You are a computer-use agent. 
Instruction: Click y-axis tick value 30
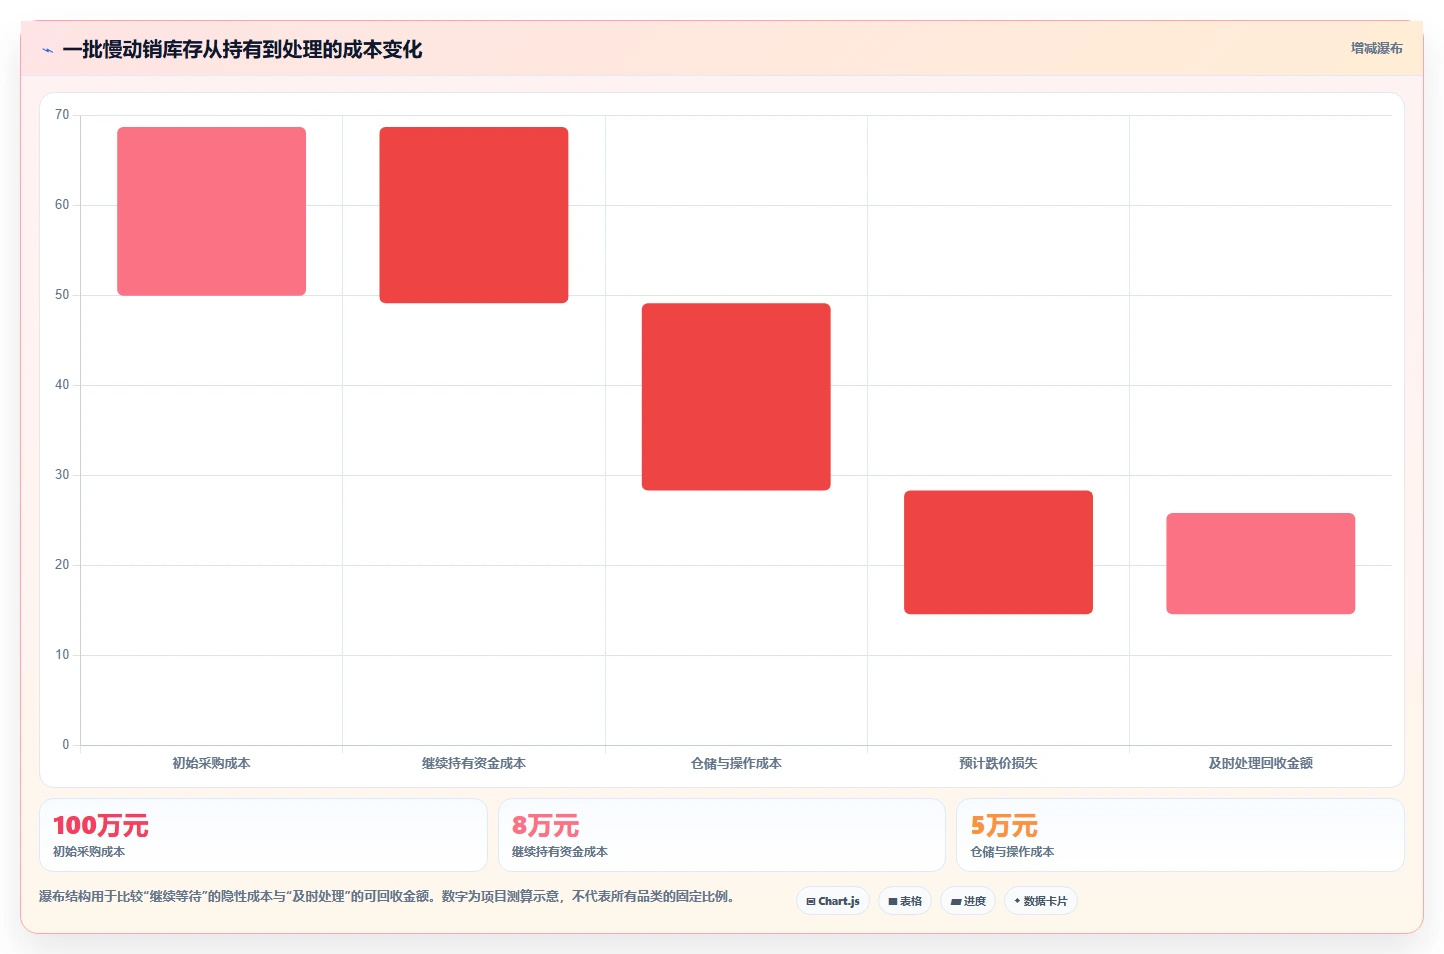[x=62, y=475]
